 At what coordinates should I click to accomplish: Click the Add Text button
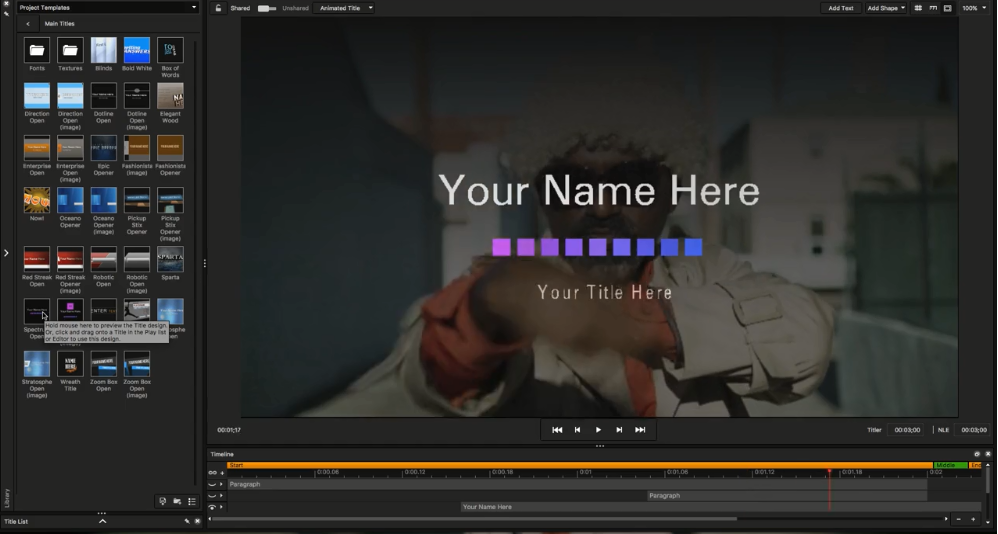tap(840, 8)
